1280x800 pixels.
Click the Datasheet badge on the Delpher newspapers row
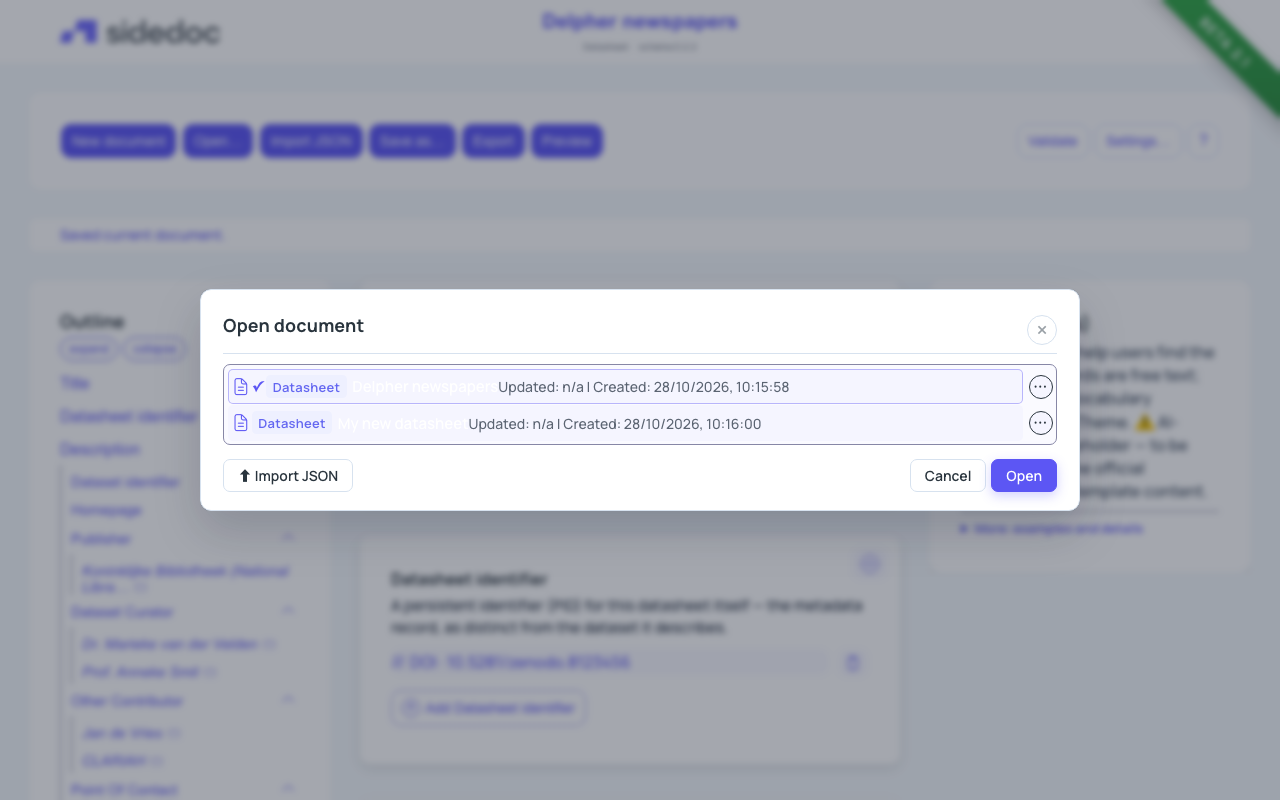click(306, 387)
